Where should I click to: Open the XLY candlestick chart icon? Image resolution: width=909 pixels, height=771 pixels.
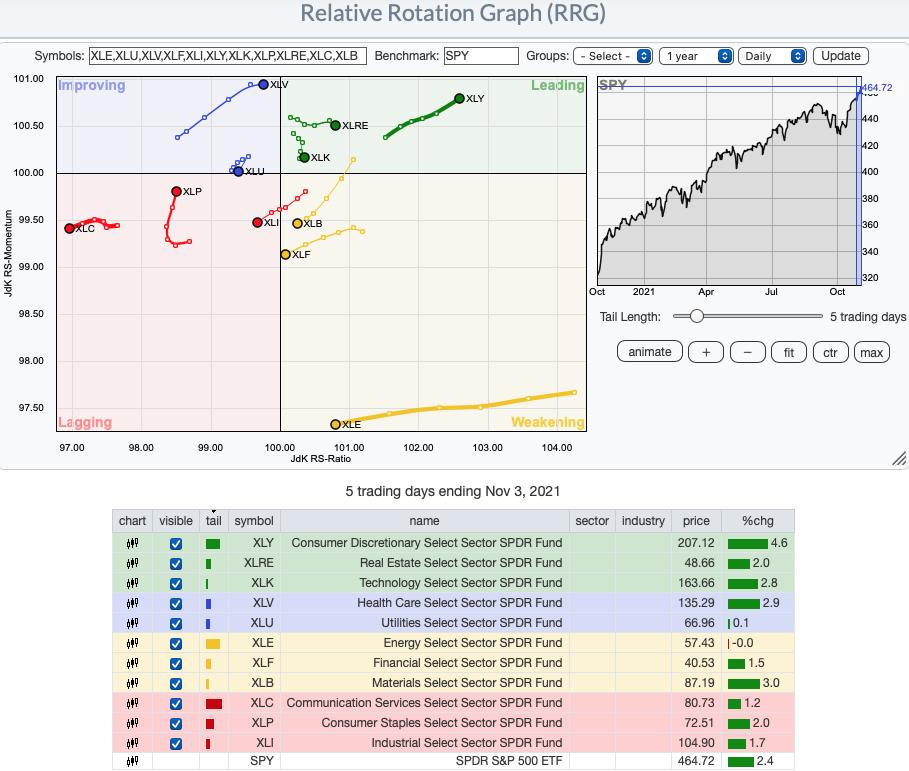point(132,543)
